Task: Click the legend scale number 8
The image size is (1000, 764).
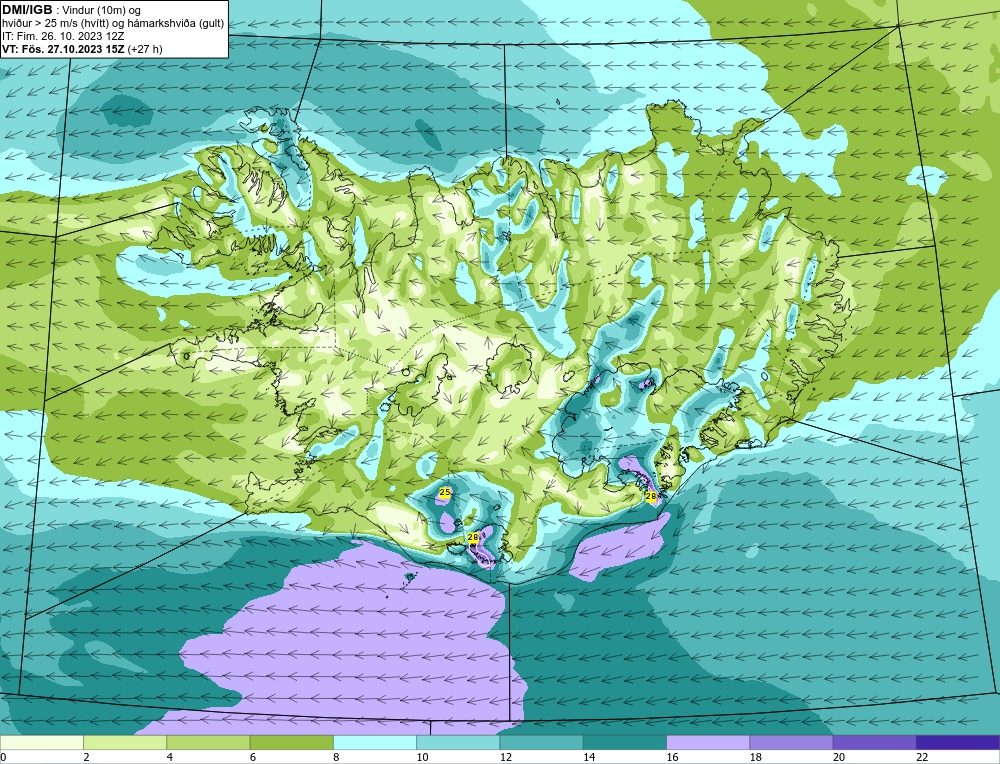Action: click(336, 757)
